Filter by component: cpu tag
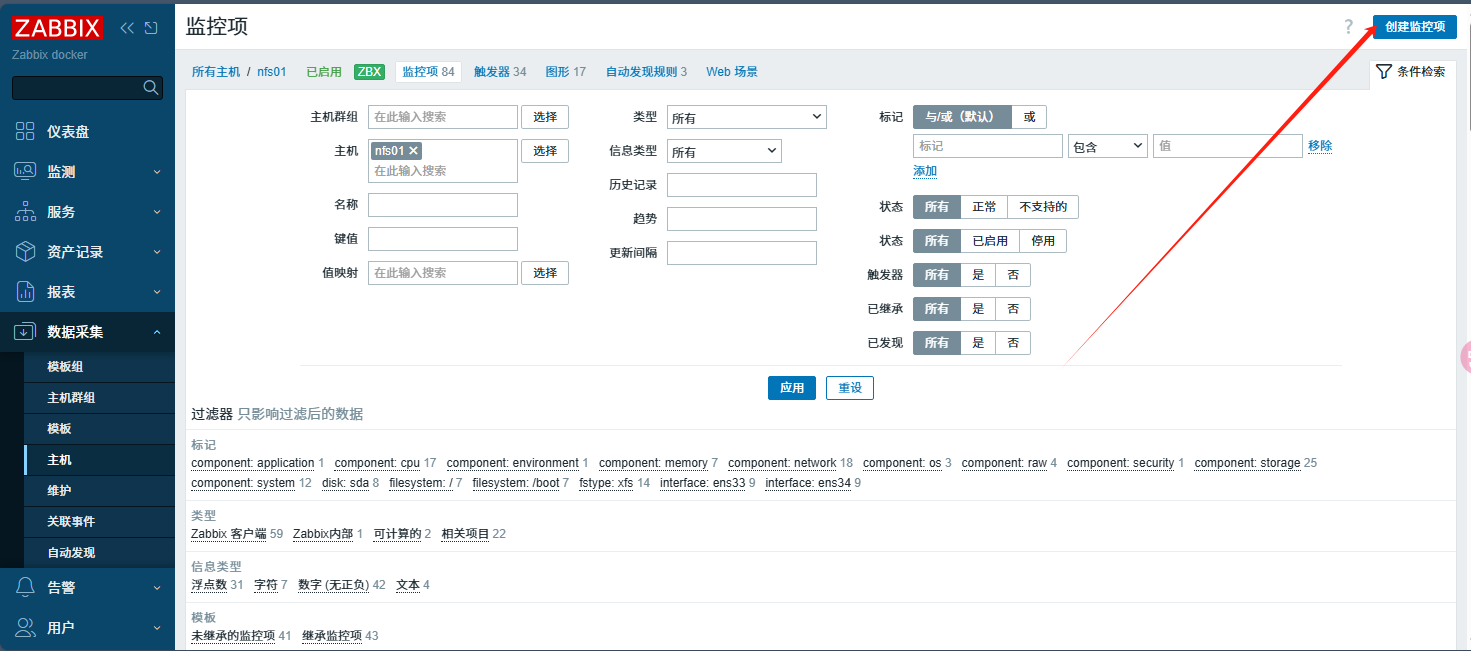The height and width of the screenshot is (651, 1471). [377, 463]
